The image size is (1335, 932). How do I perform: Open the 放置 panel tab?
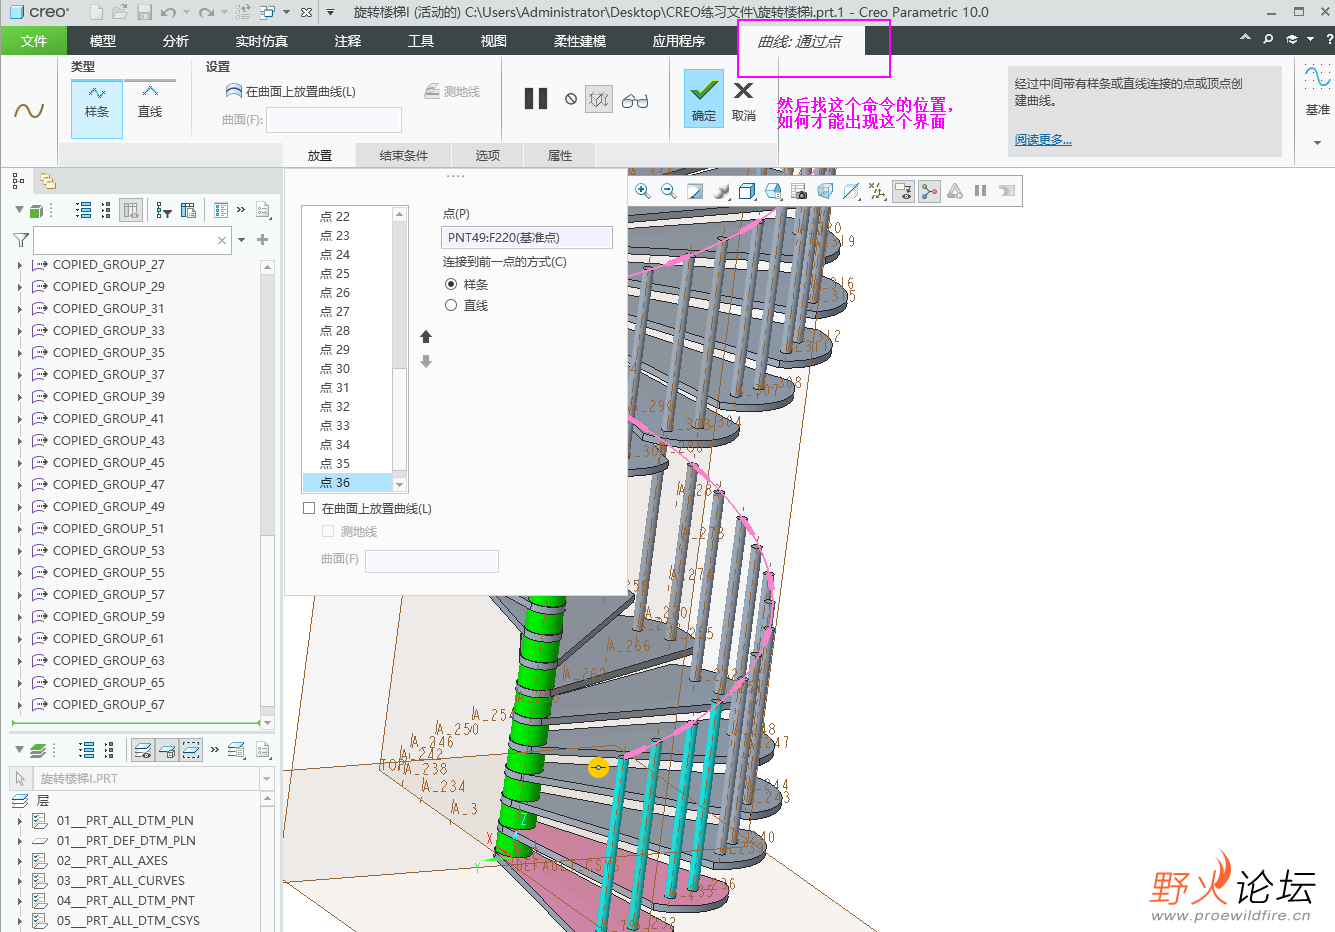tap(320, 155)
